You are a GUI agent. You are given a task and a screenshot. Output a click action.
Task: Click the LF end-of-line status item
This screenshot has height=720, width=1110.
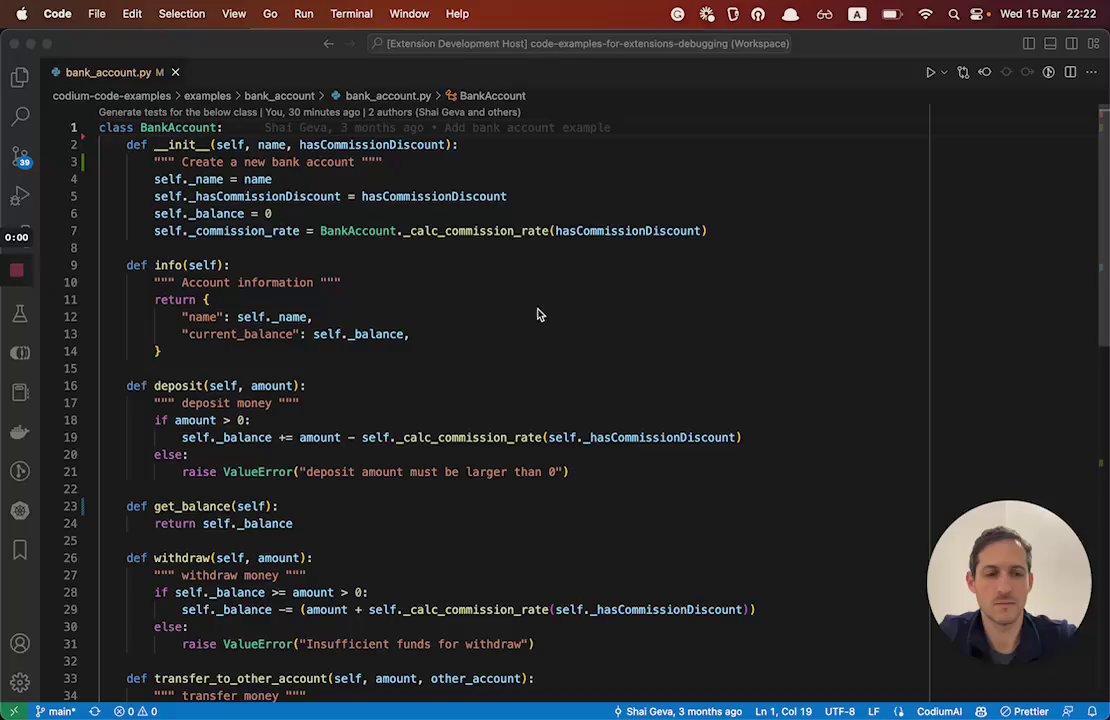tap(874, 712)
